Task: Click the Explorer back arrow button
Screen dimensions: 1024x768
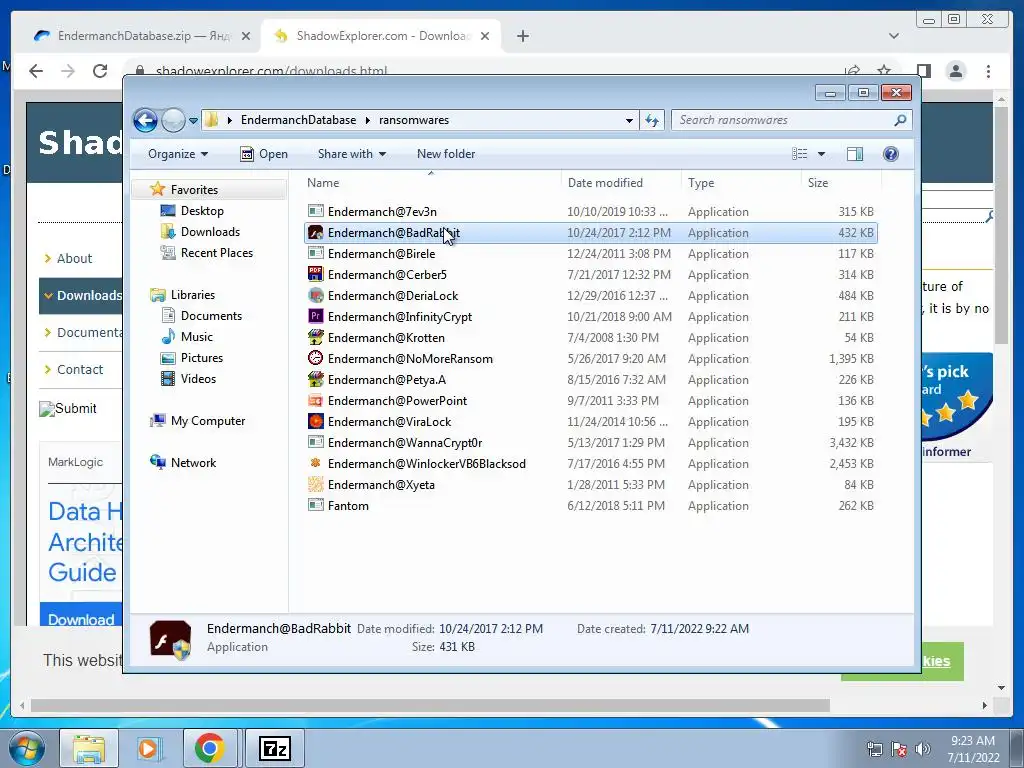Action: [x=145, y=120]
